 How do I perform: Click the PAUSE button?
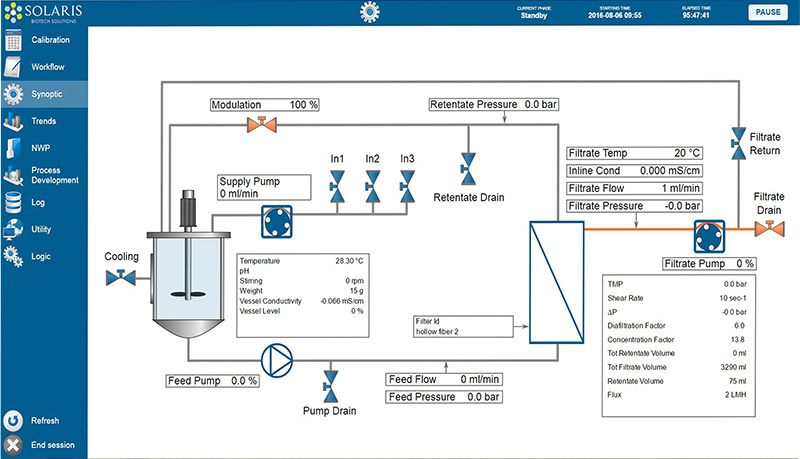pyautogui.click(x=768, y=12)
